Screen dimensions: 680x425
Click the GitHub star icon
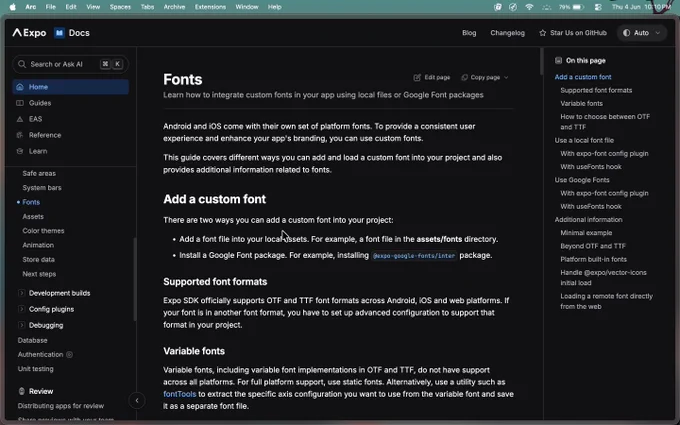point(543,33)
